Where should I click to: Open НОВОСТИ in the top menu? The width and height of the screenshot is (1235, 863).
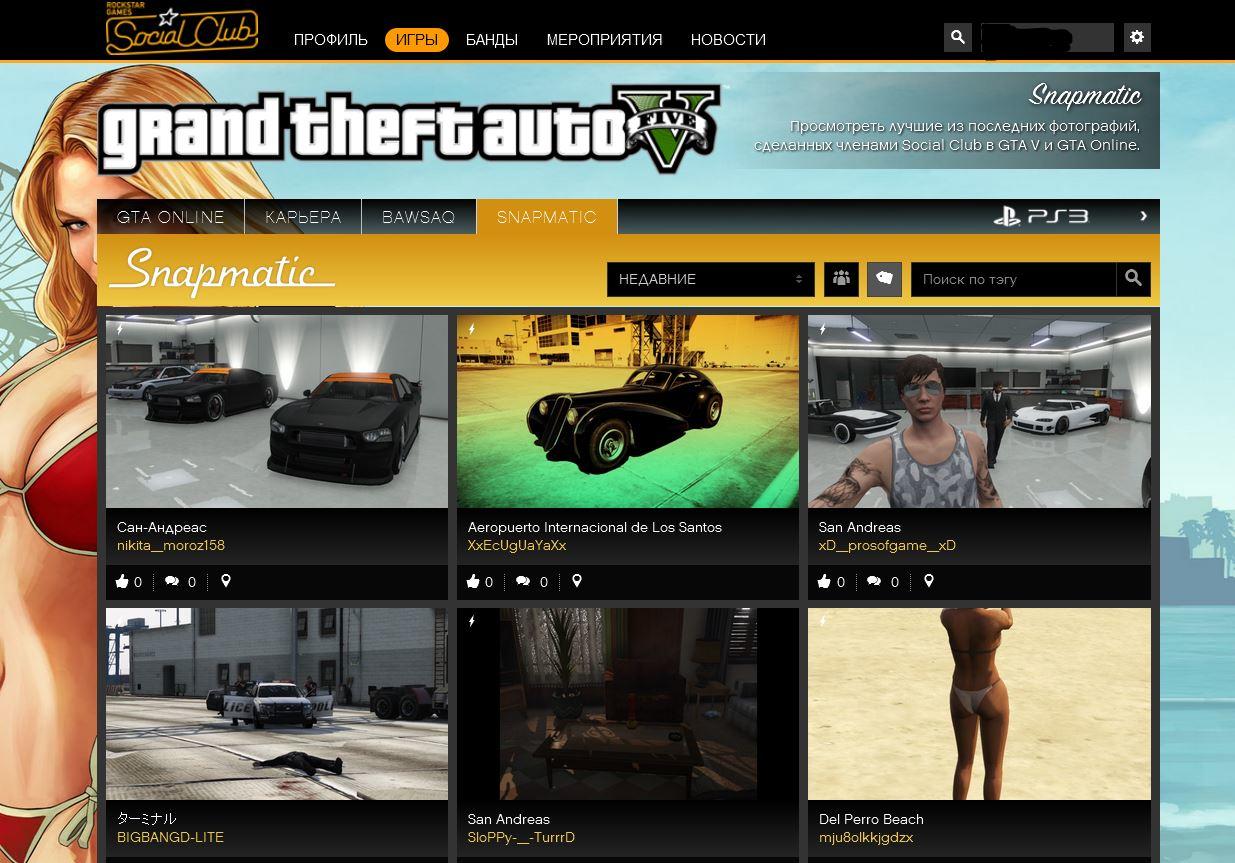pyautogui.click(x=728, y=40)
